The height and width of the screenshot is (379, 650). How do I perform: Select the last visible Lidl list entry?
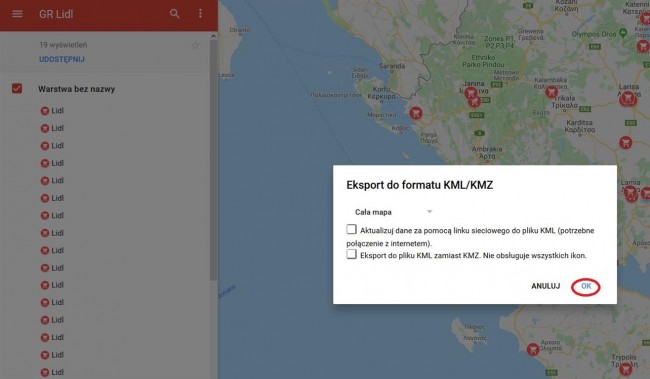click(52, 372)
